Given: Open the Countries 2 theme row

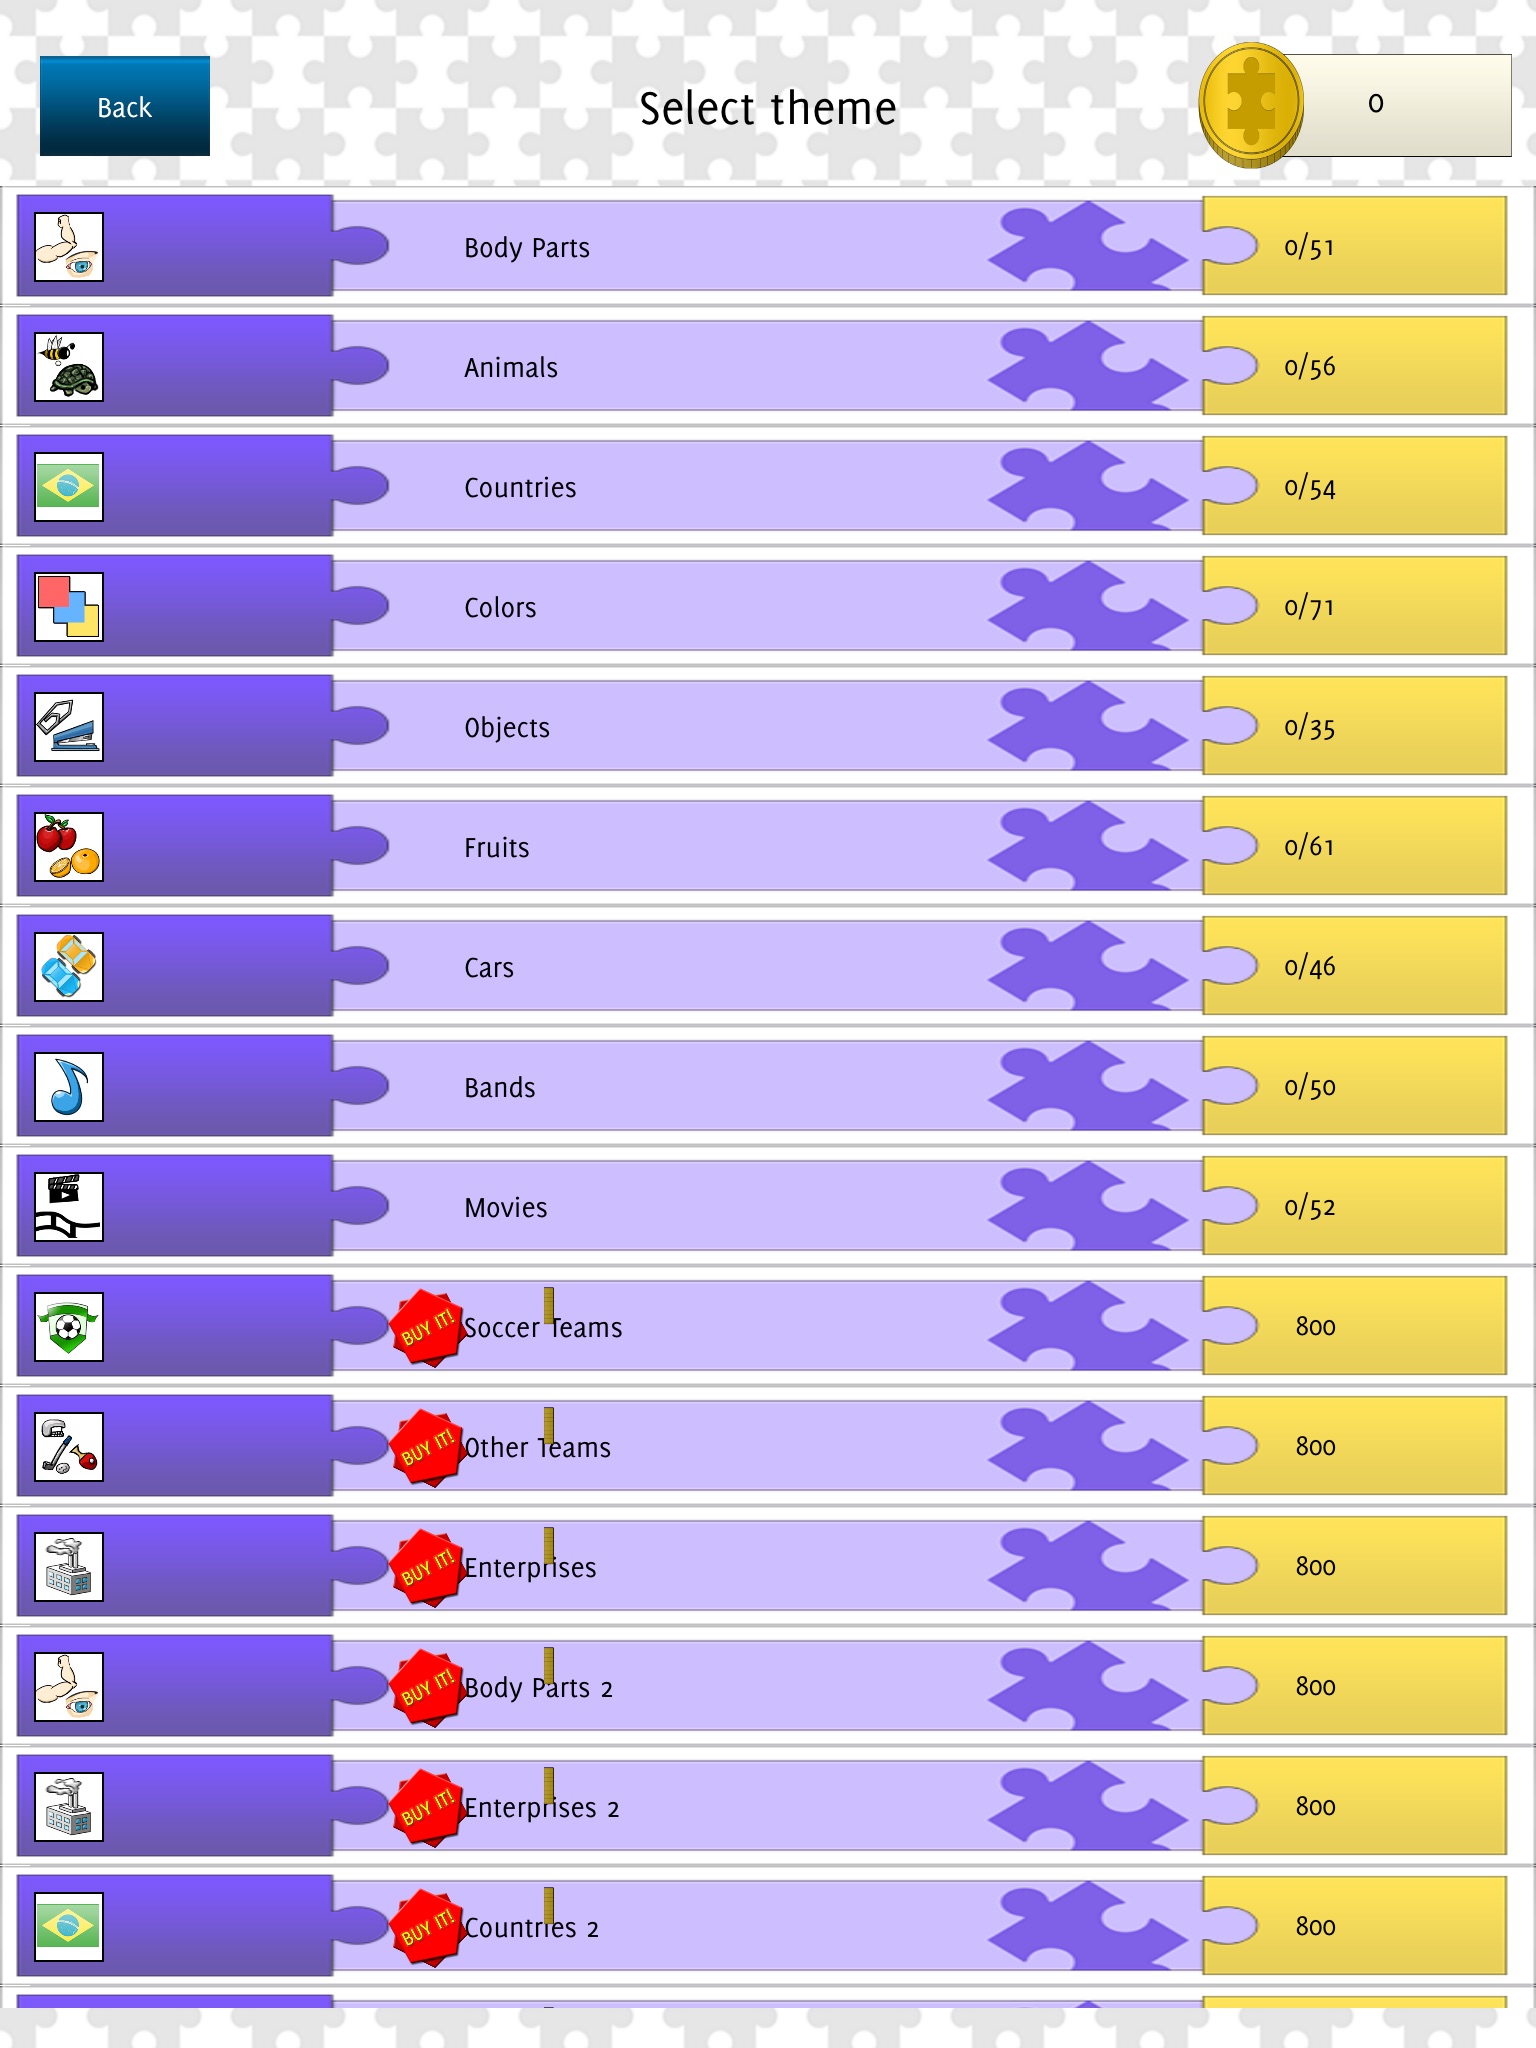Looking at the screenshot, I should pos(532,1928).
